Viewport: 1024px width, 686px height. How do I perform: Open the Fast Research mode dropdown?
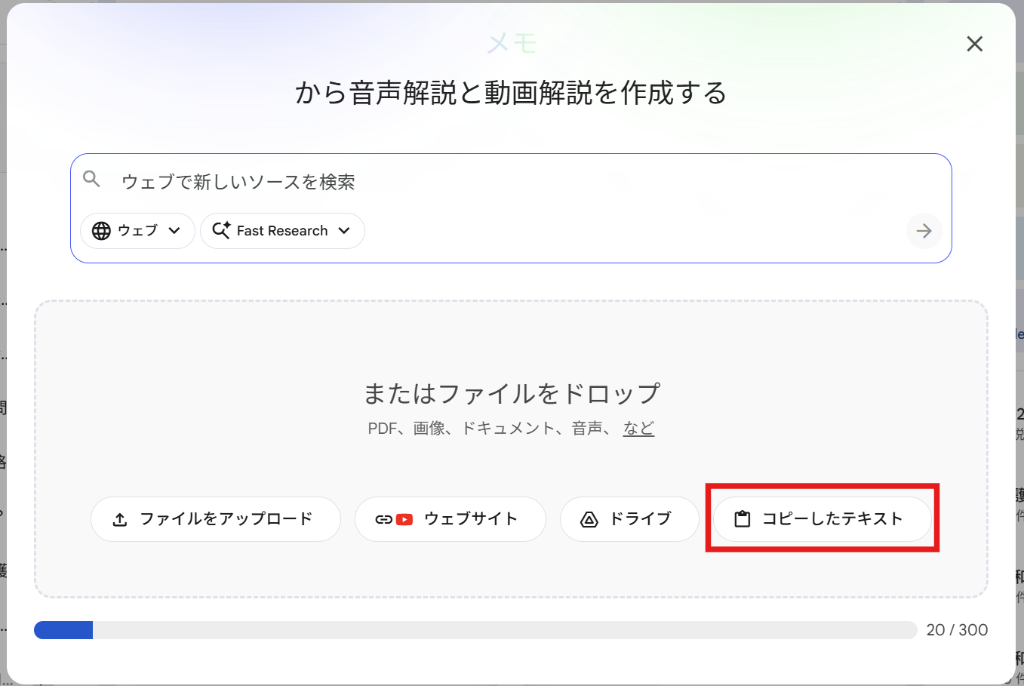click(282, 231)
